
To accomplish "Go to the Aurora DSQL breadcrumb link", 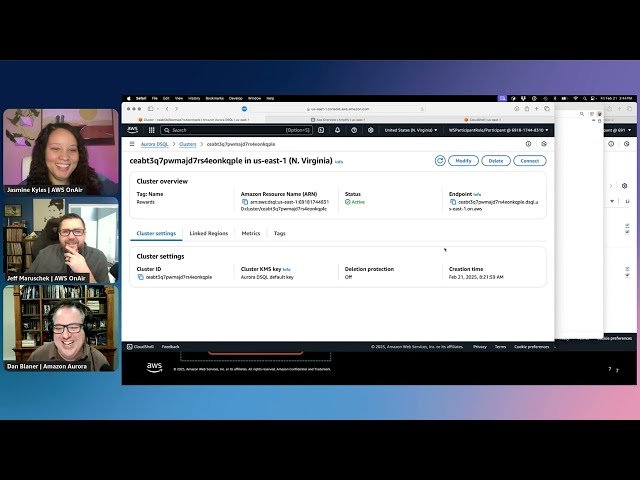I will point(154,144).
